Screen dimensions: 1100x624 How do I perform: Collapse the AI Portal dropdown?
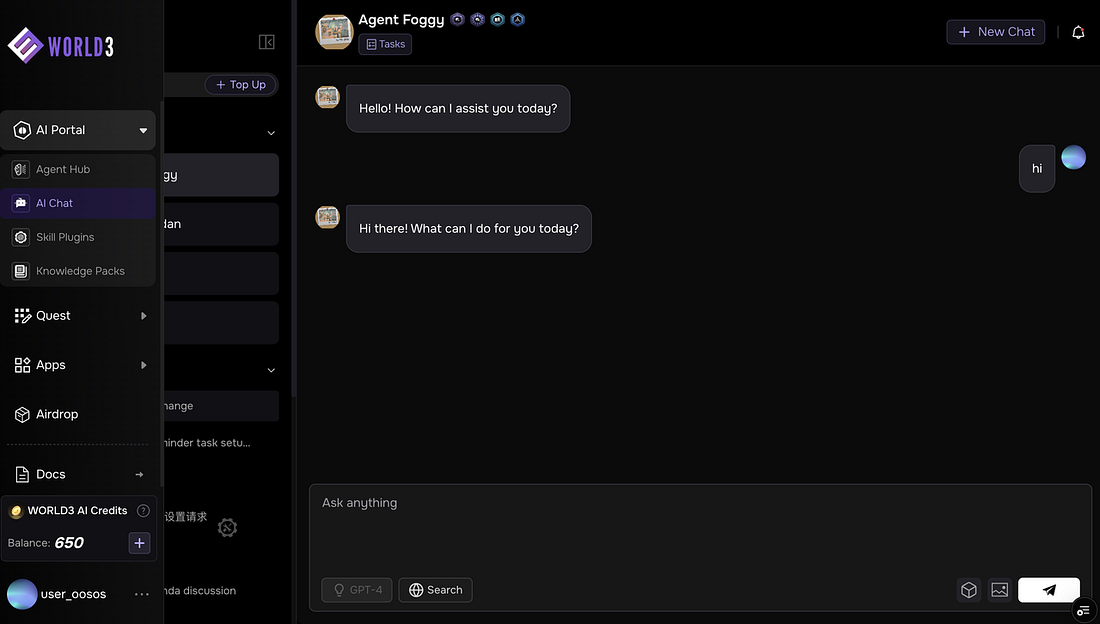[x=143, y=131]
